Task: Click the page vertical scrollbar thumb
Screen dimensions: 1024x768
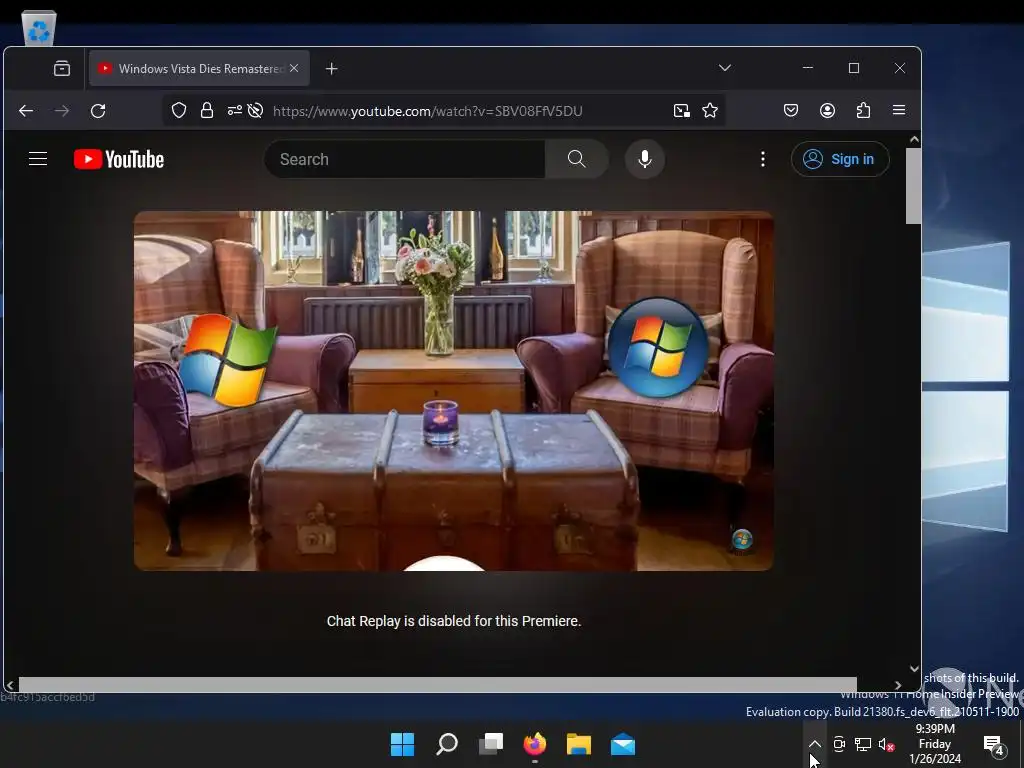Action: [x=914, y=186]
